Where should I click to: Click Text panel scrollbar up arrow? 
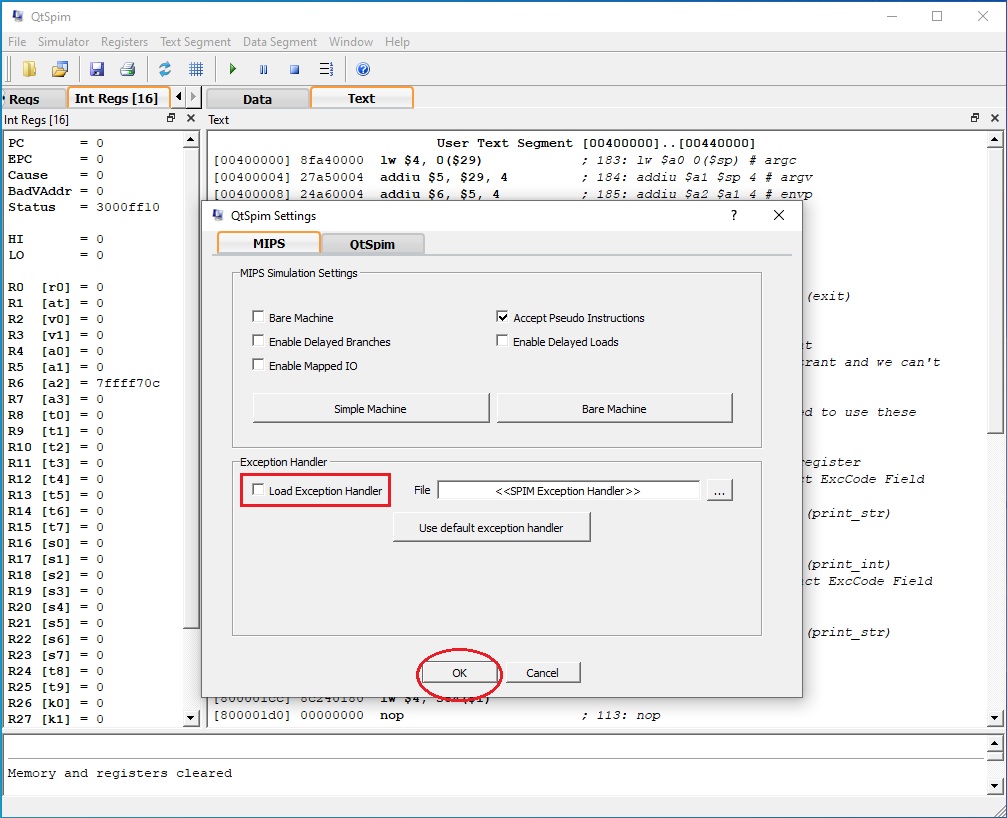995,140
